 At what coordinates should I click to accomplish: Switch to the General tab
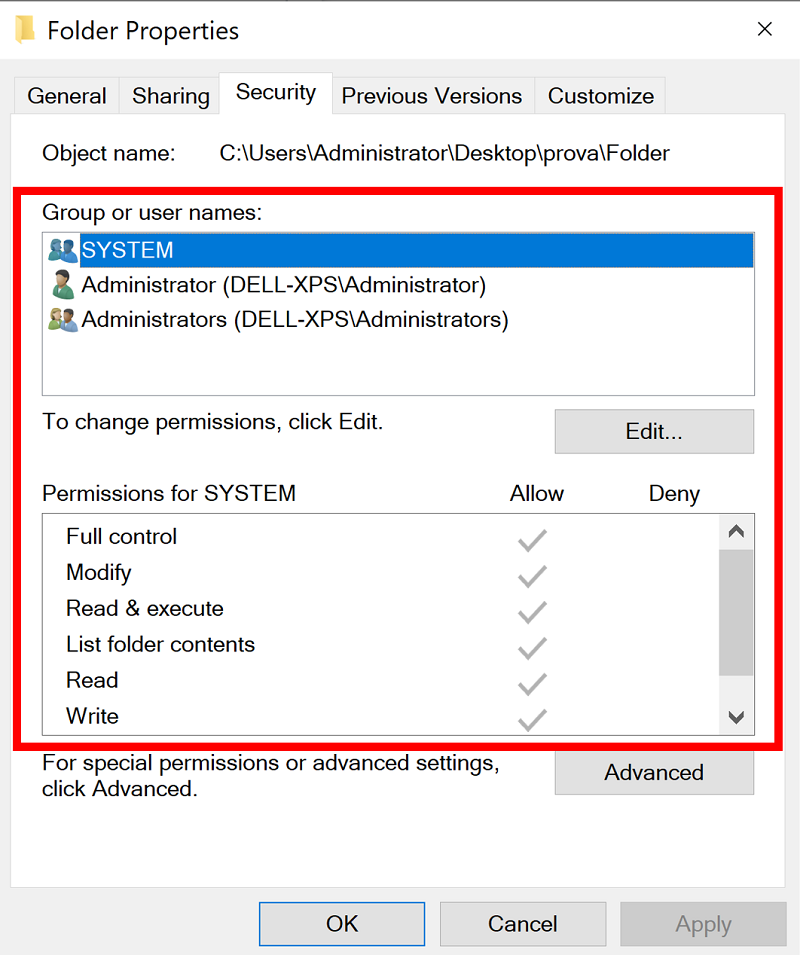tap(66, 95)
